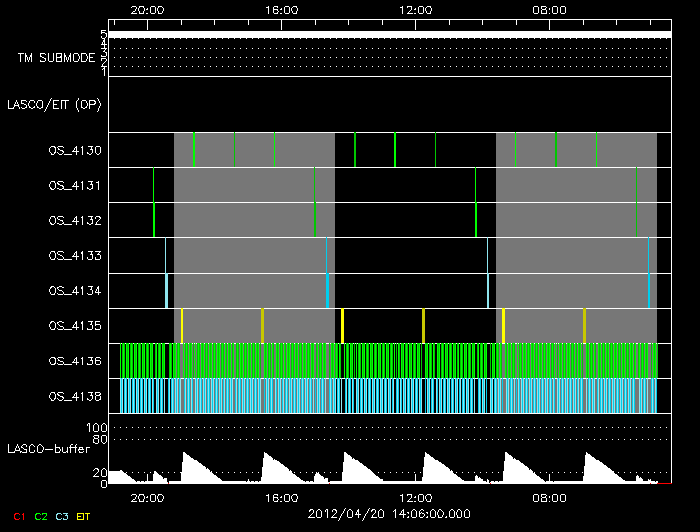Click the TM SUBMODE row label

56,58
